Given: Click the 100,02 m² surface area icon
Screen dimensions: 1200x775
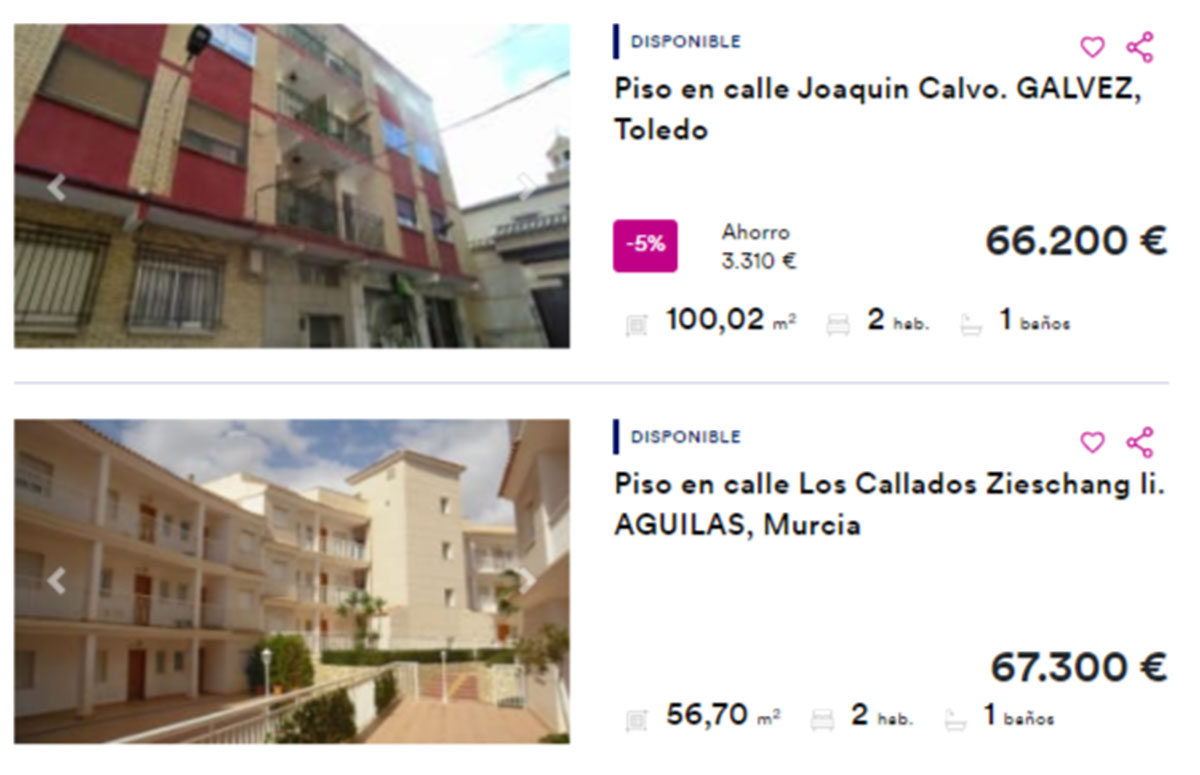Looking at the screenshot, I should coord(636,324).
